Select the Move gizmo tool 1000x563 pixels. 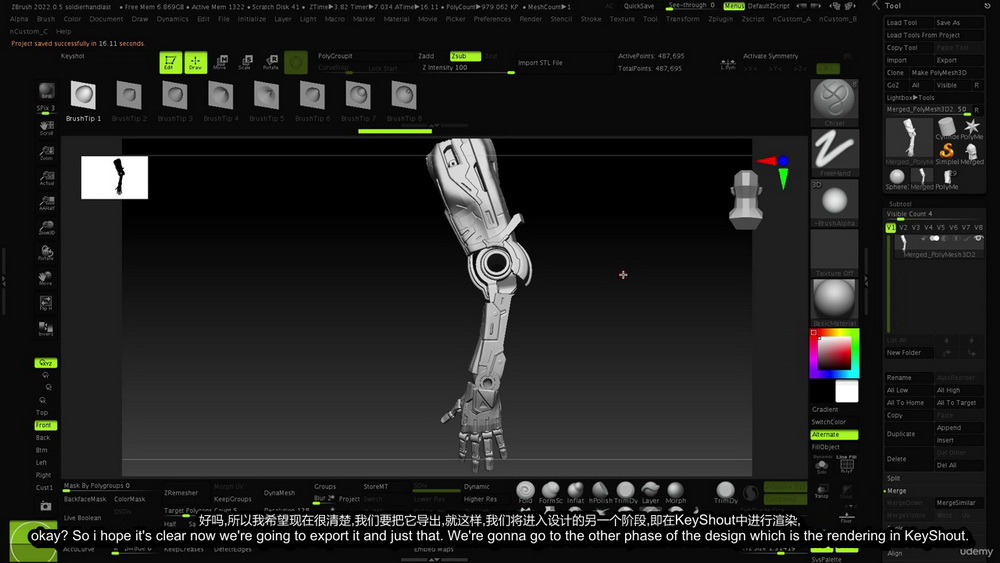point(221,62)
